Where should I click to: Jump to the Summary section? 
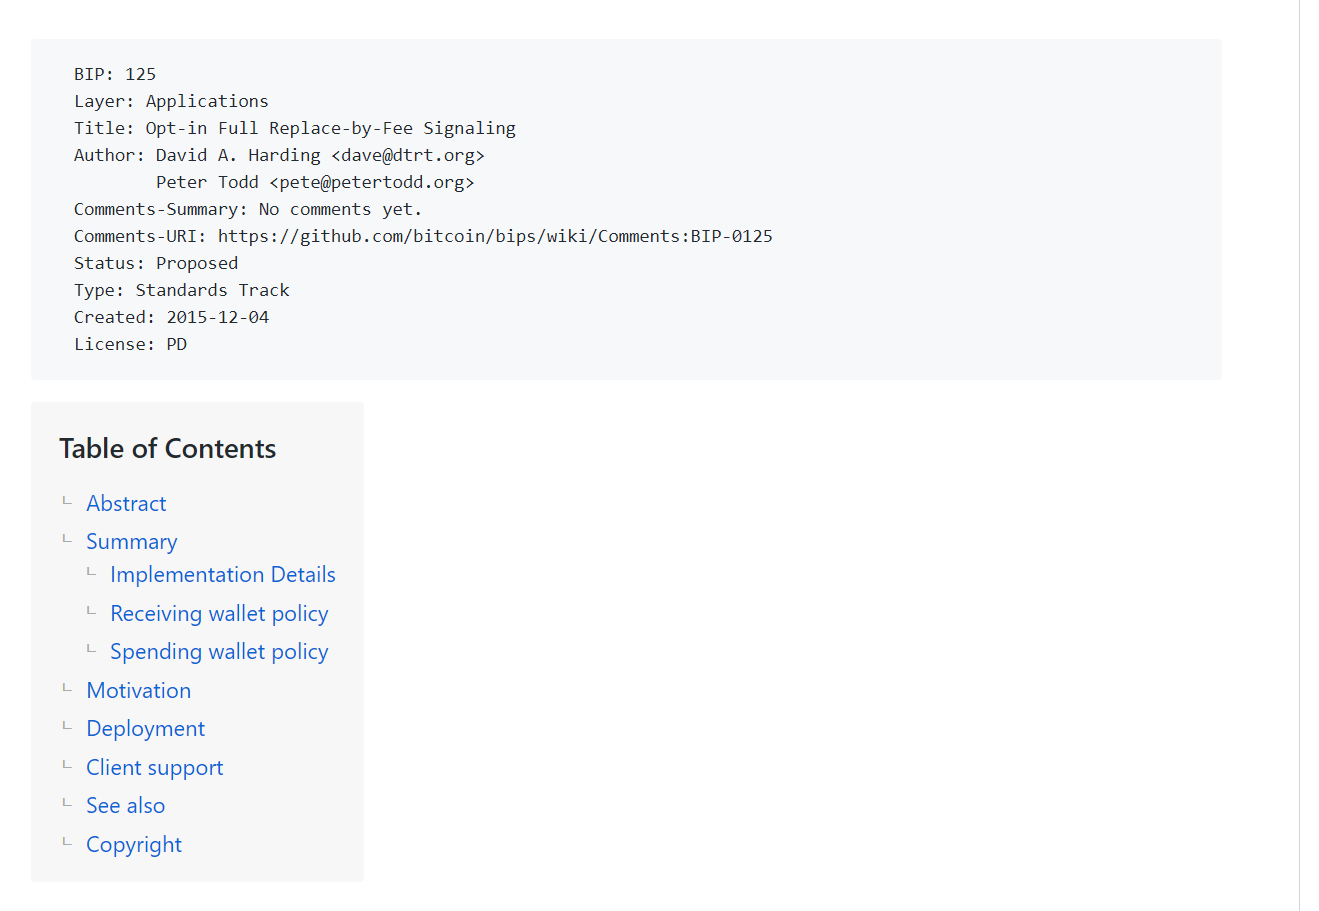131,541
